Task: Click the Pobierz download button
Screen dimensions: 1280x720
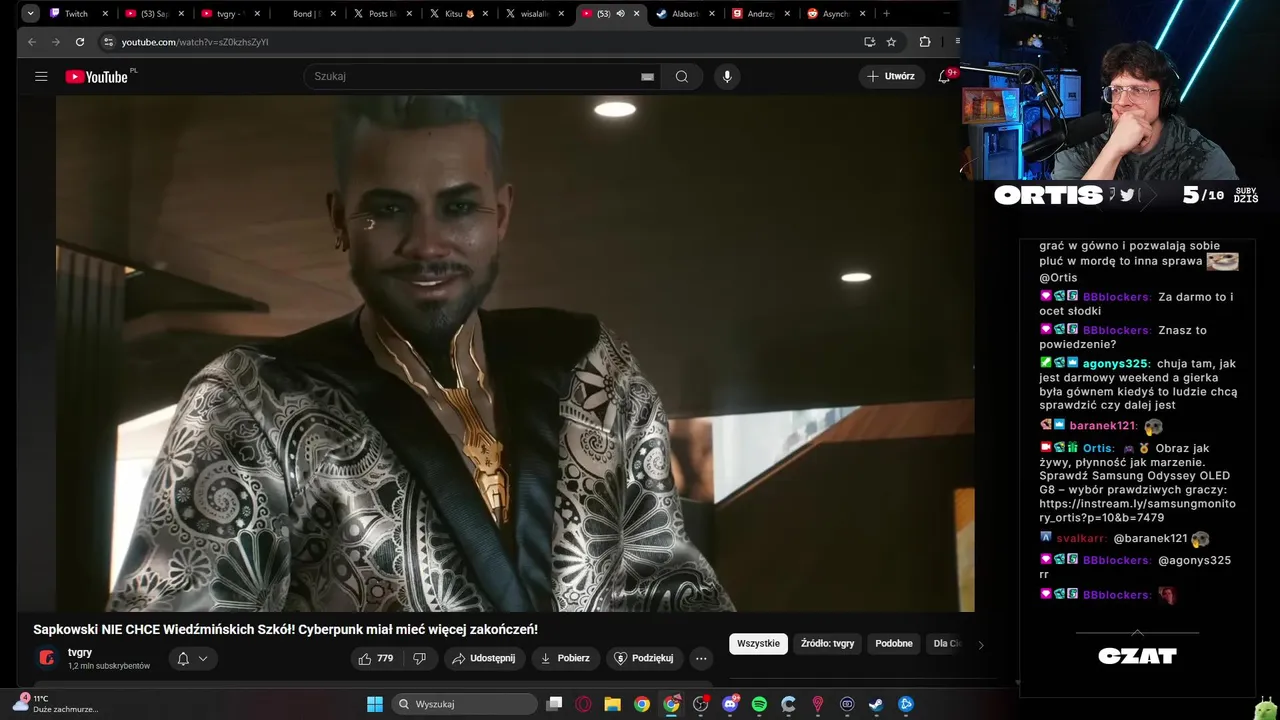Action: pyautogui.click(x=565, y=658)
